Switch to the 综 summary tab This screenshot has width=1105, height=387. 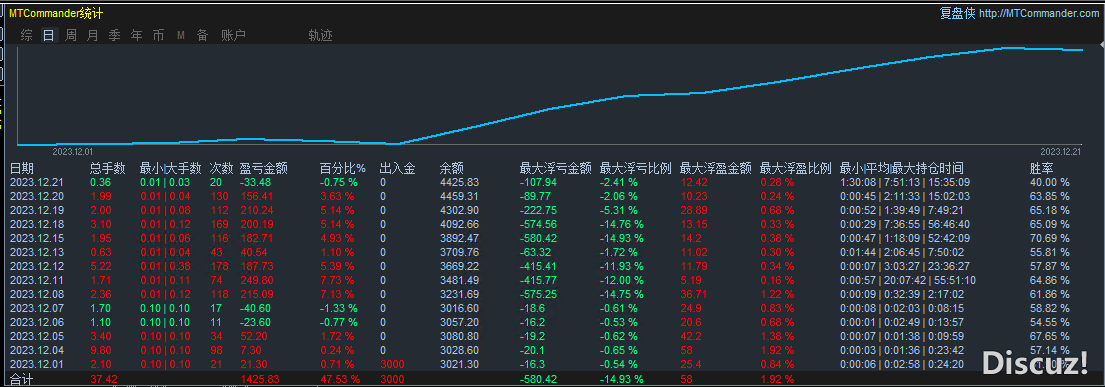point(27,35)
